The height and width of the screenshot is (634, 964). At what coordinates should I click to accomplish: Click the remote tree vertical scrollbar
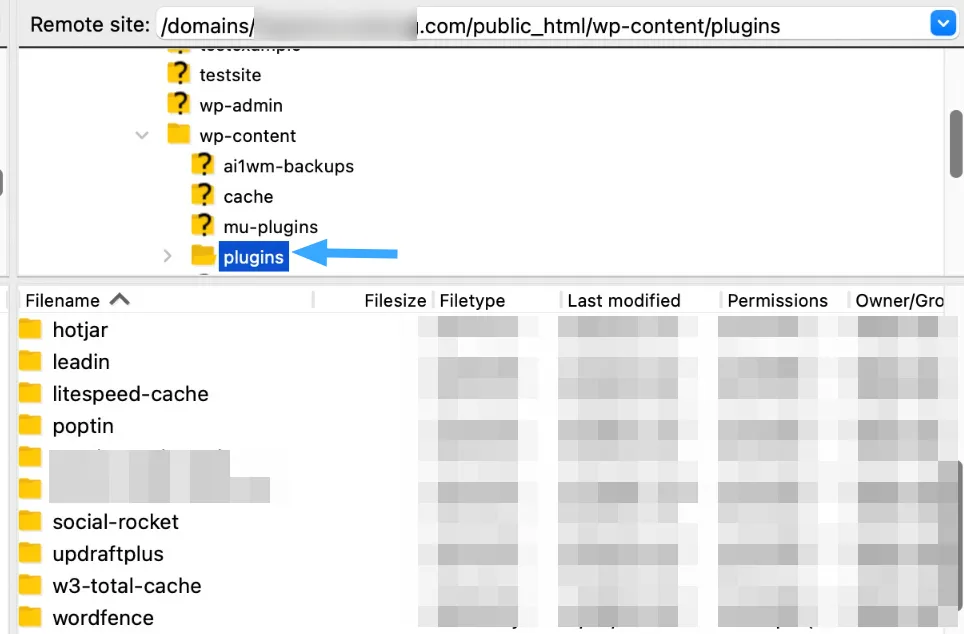click(x=956, y=144)
